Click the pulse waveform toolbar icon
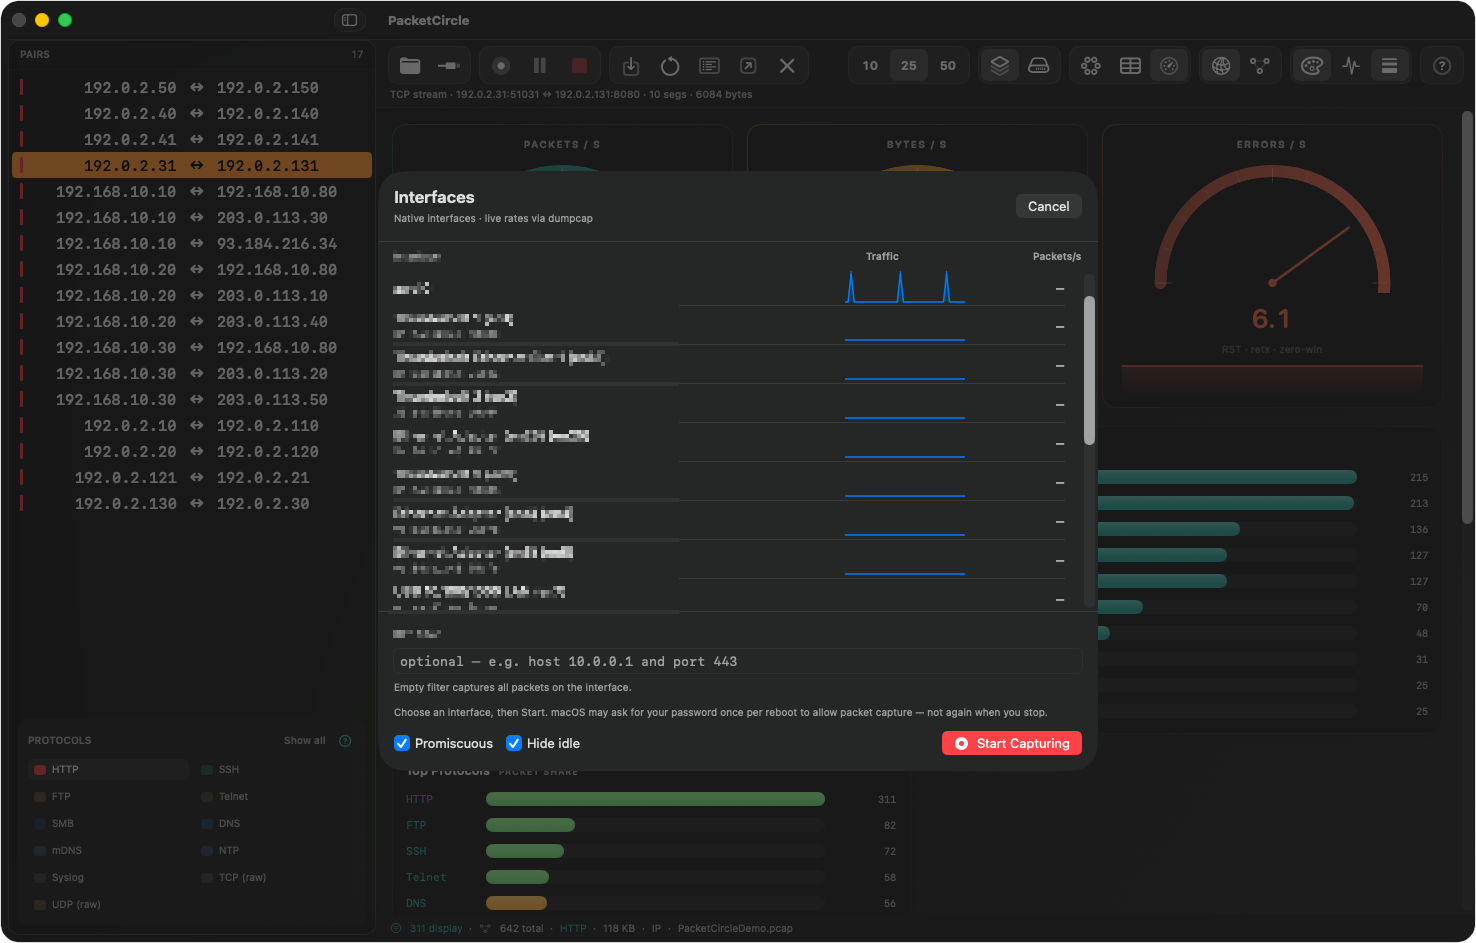 coord(1351,66)
